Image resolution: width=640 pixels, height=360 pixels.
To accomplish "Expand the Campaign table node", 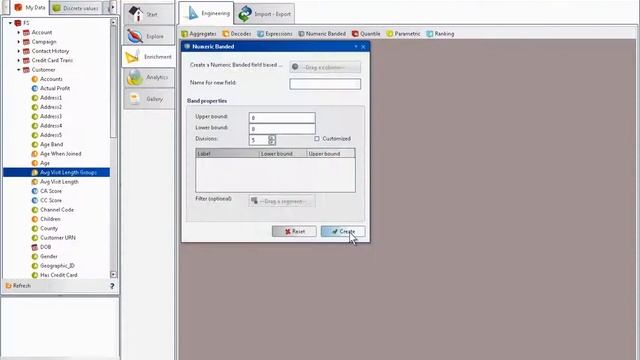I will [x=18, y=42].
